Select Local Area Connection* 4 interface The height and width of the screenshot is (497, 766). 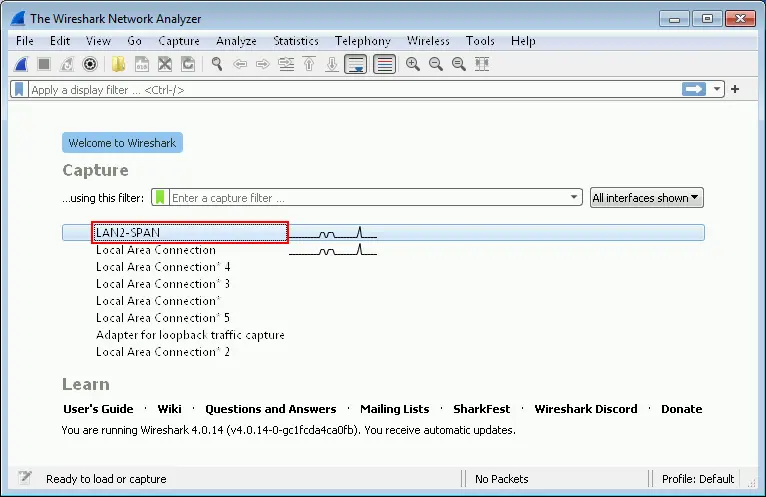click(383, 267)
